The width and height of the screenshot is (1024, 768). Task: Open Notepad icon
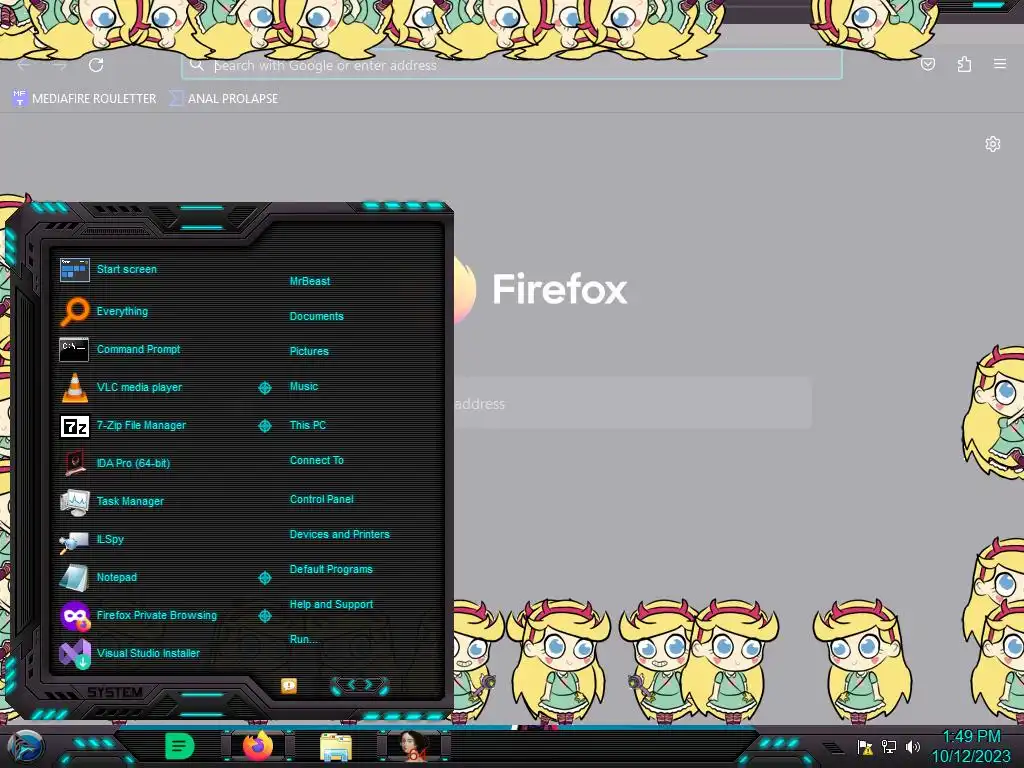[74, 578]
